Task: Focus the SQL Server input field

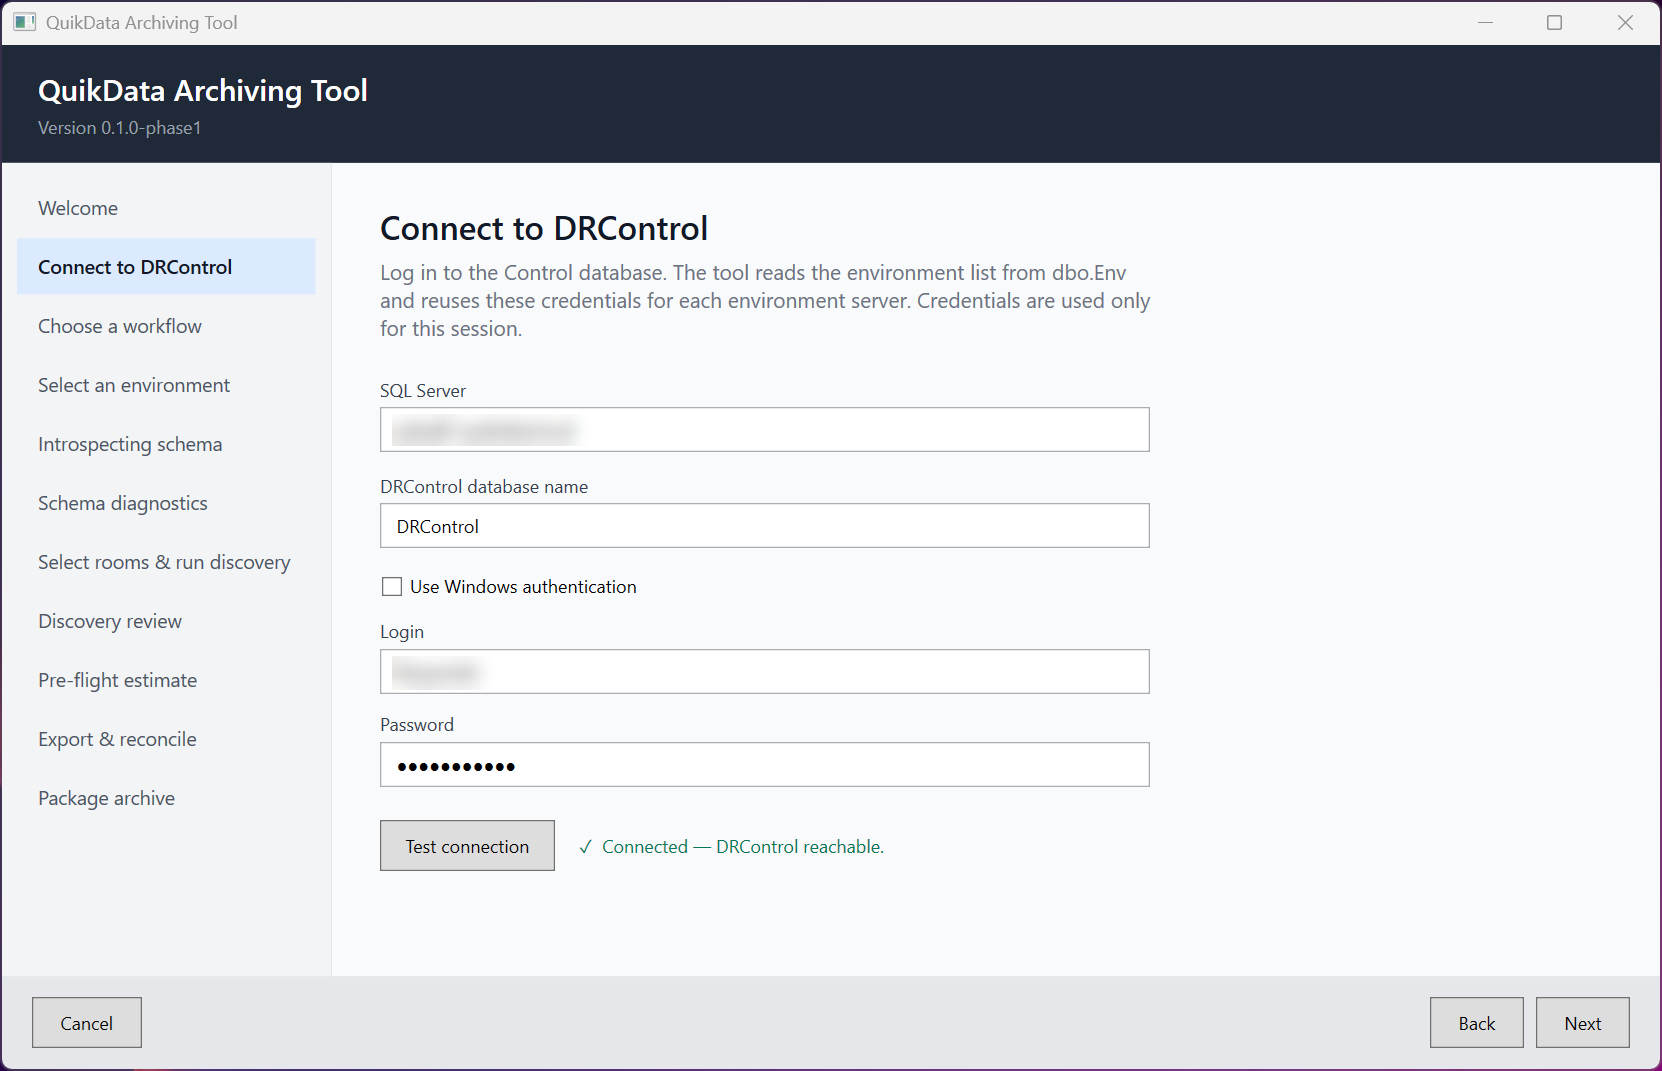Action: [765, 430]
